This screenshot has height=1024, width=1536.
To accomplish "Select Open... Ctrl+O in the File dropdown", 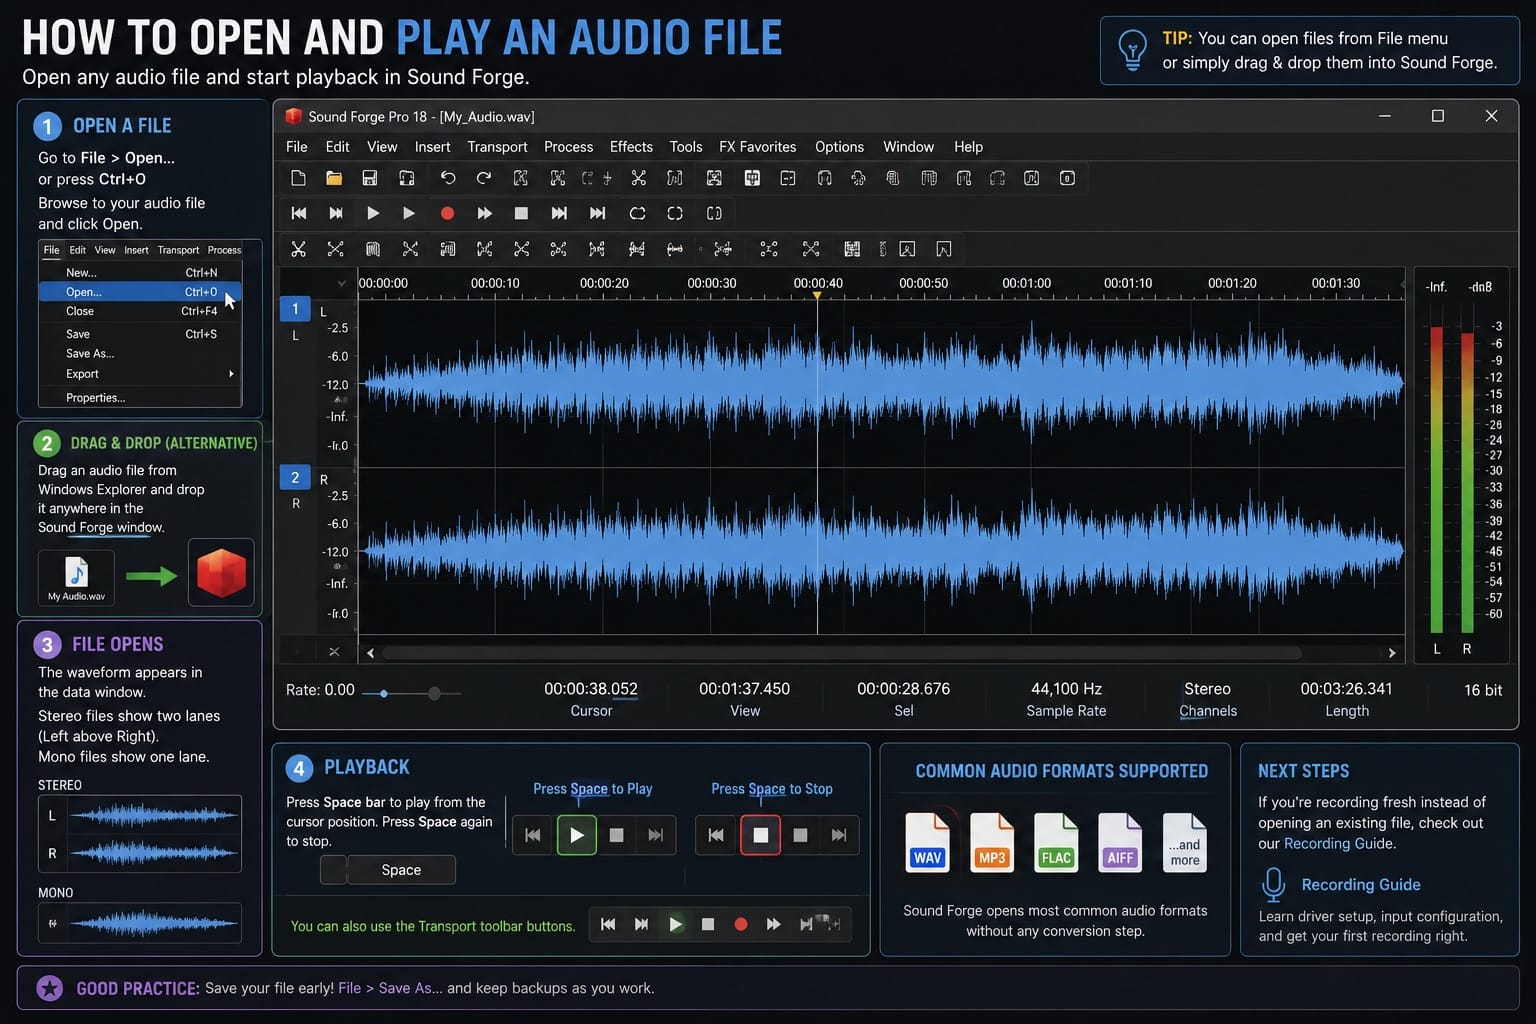I will 140,292.
